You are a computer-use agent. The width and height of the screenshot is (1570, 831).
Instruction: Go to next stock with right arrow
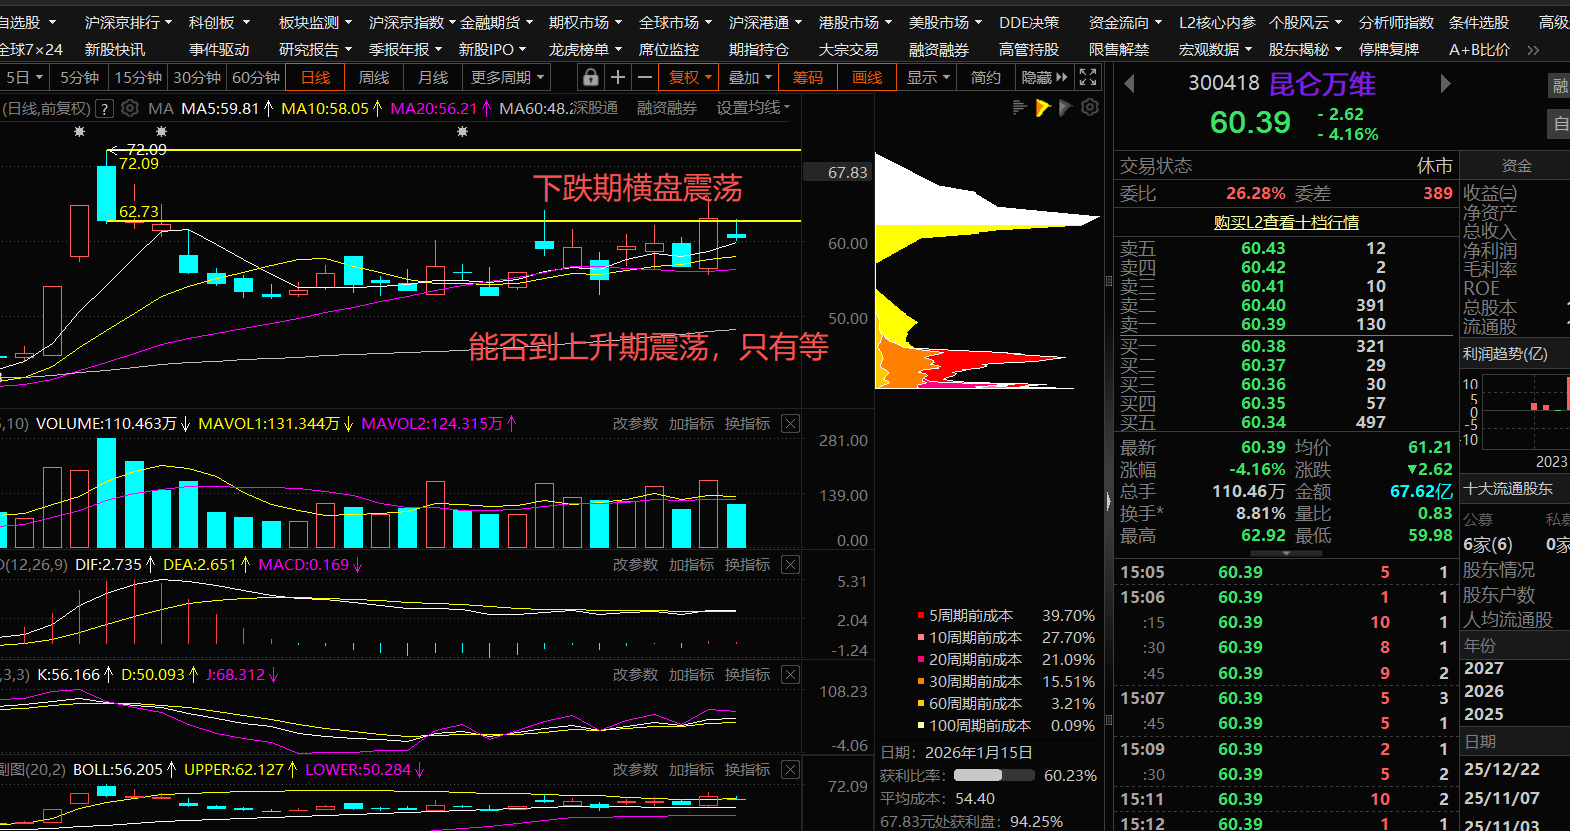[1445, 84]
